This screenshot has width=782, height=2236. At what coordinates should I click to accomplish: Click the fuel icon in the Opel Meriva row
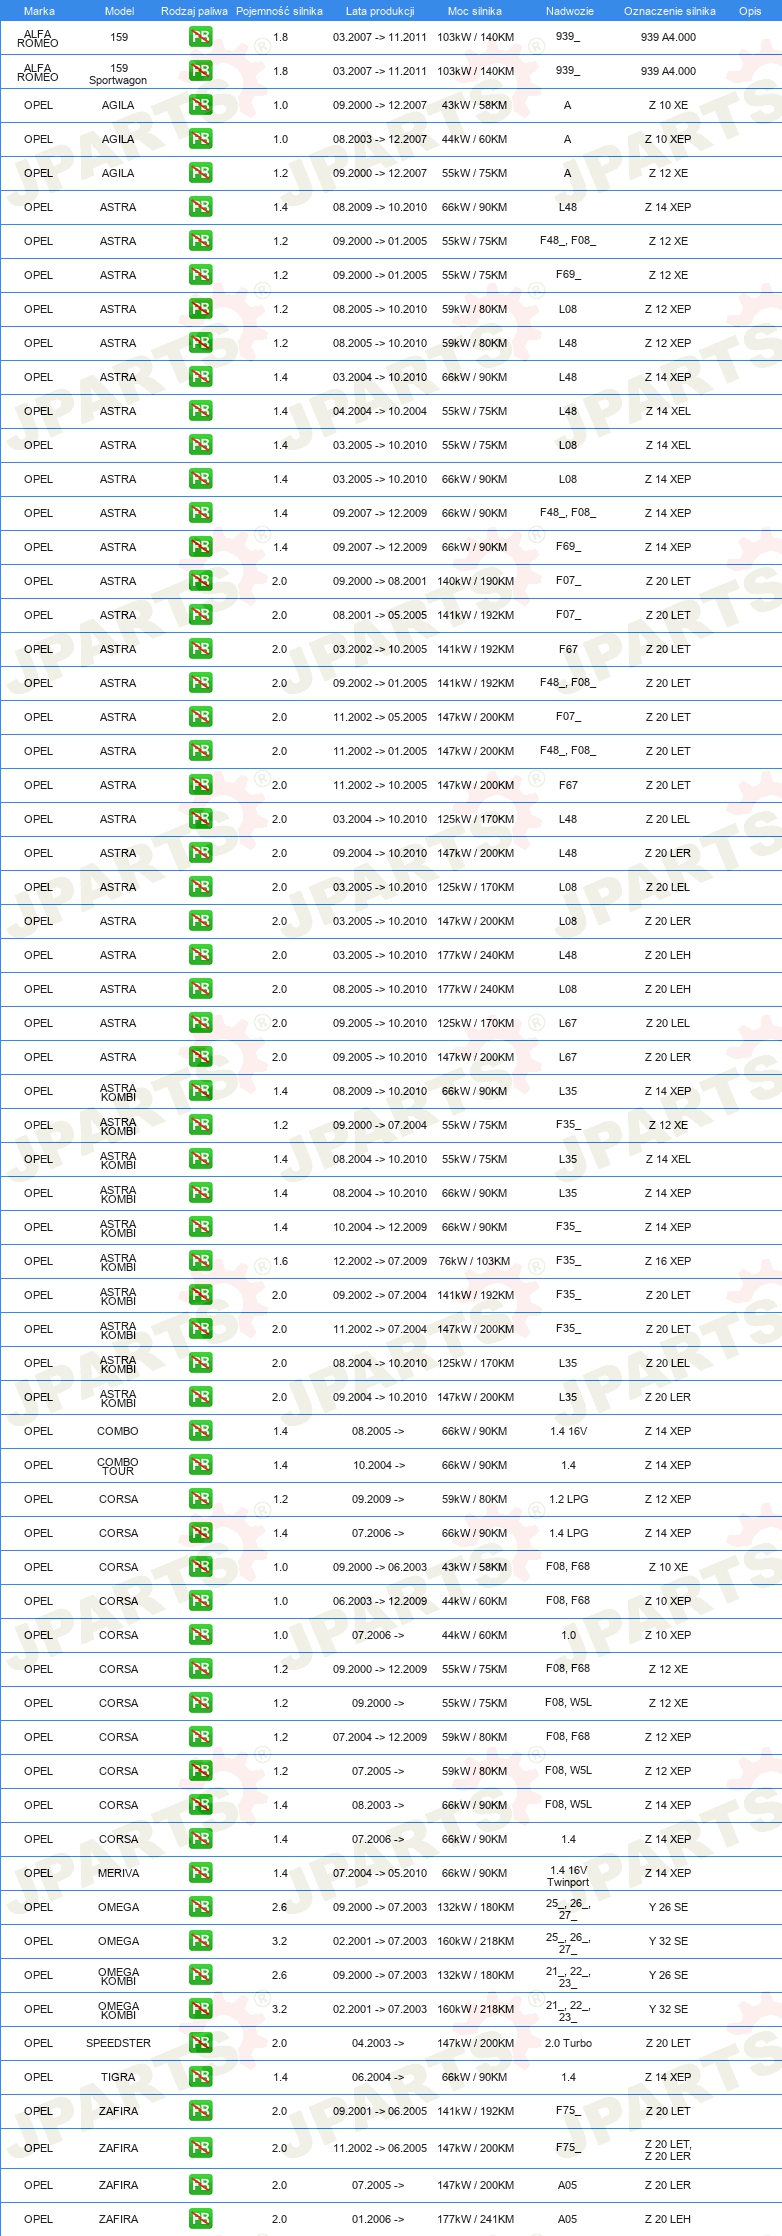coord(200,1873)
